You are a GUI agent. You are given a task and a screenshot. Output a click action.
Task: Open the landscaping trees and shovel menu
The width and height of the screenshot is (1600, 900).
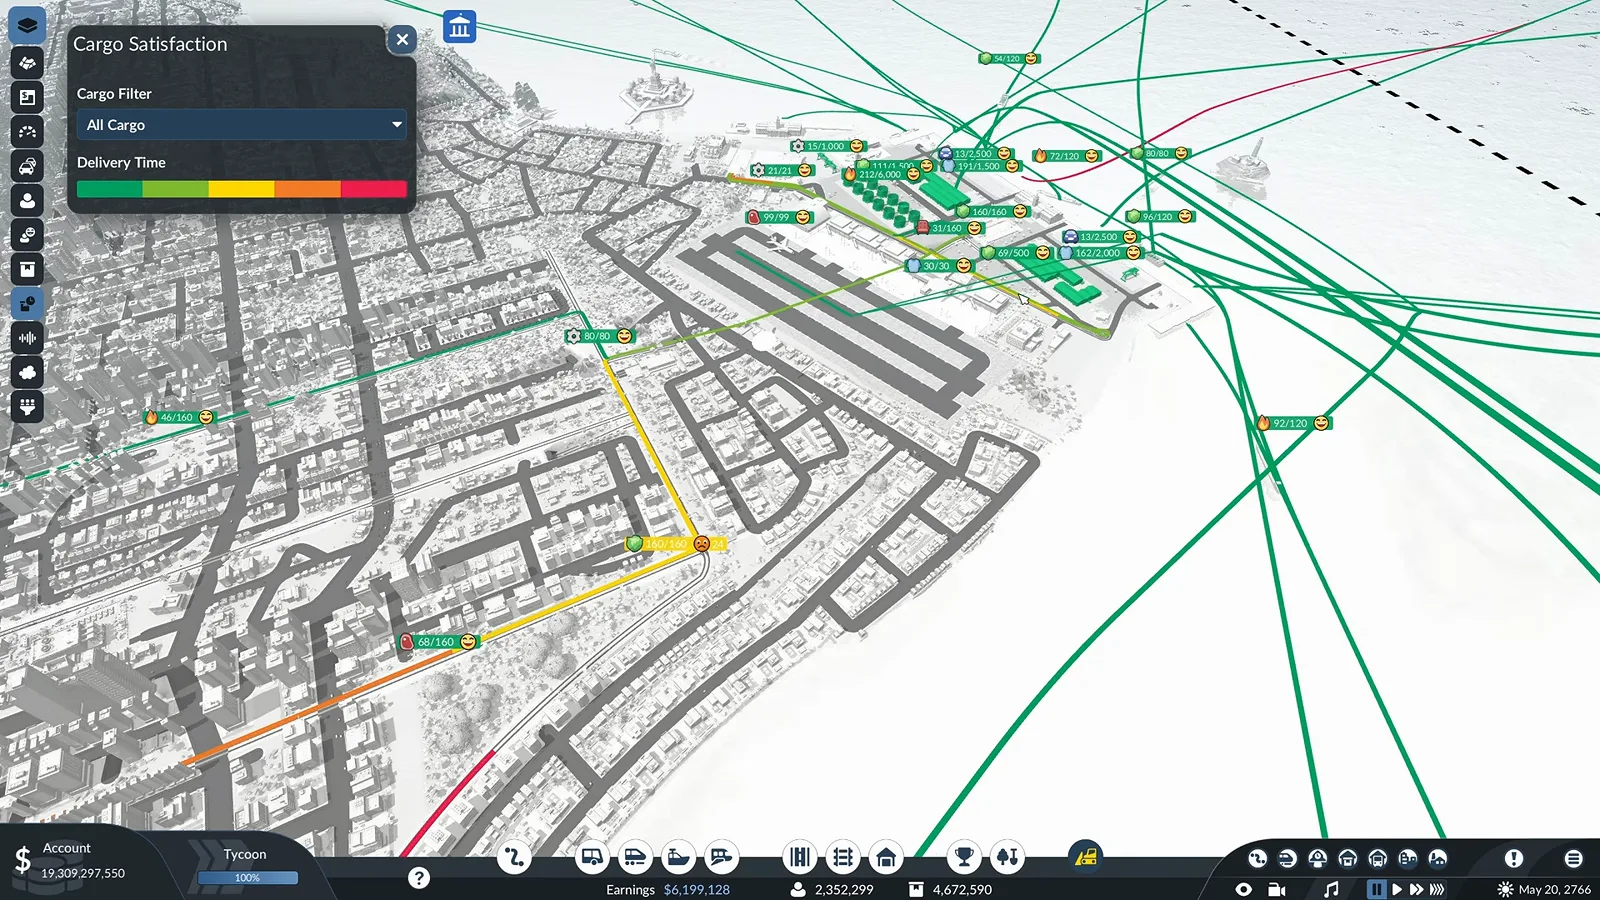(1007, 857)
